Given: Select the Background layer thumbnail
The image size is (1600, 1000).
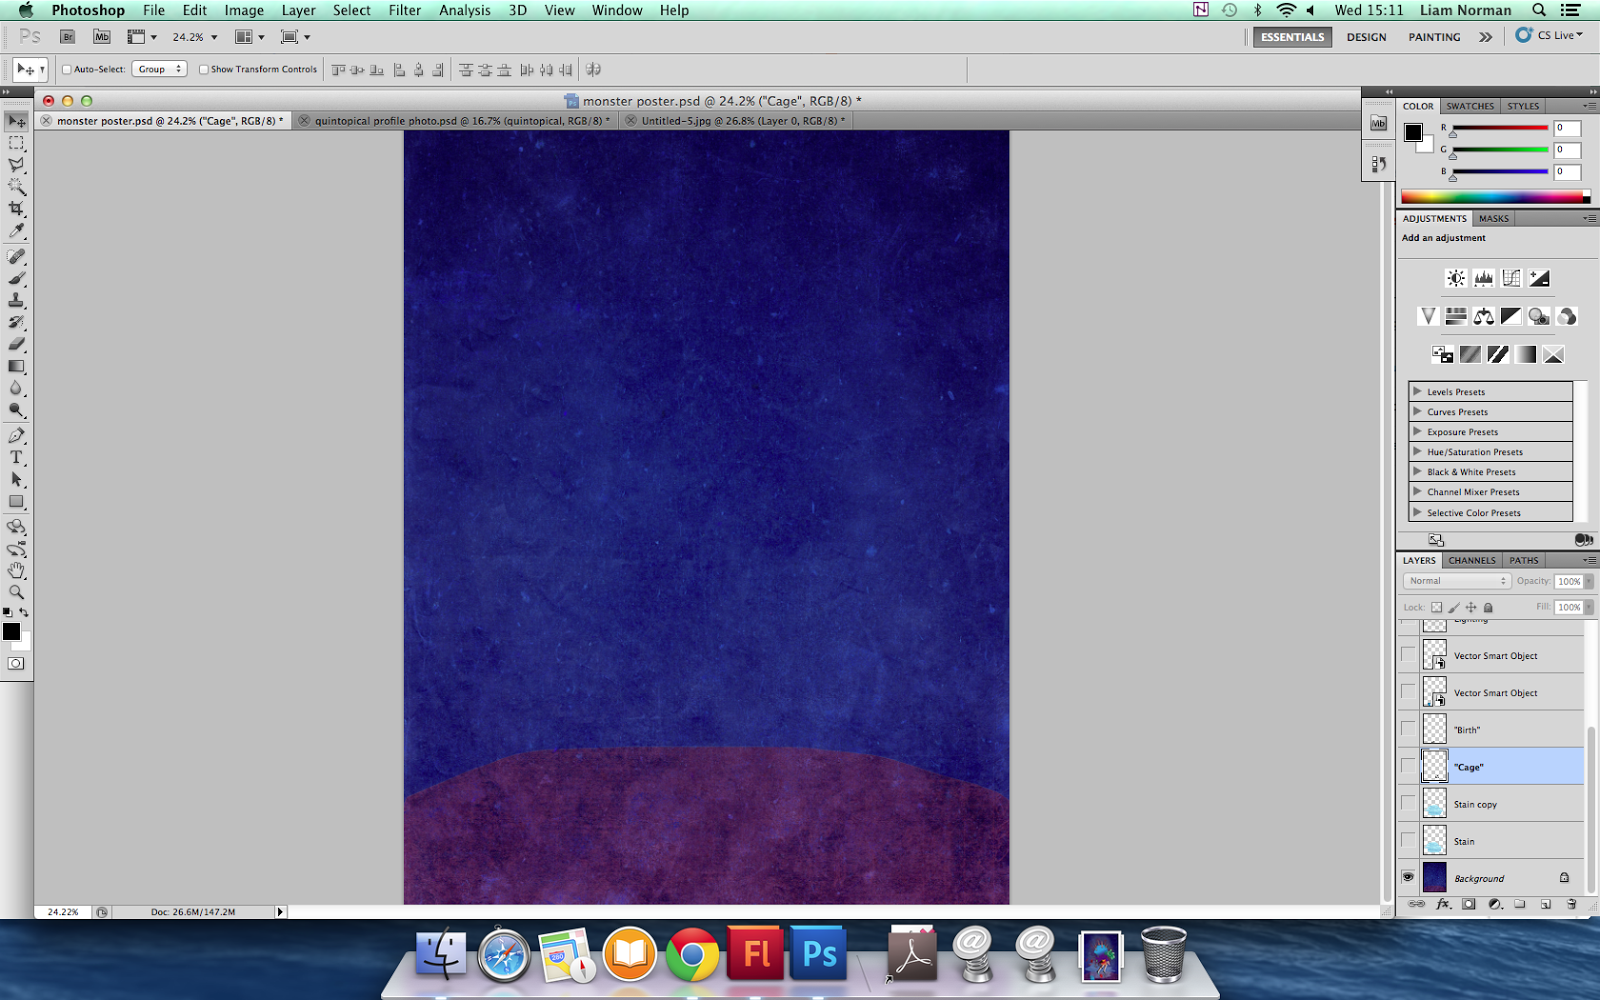Looking at the screenshot, I should (1435, 877).
